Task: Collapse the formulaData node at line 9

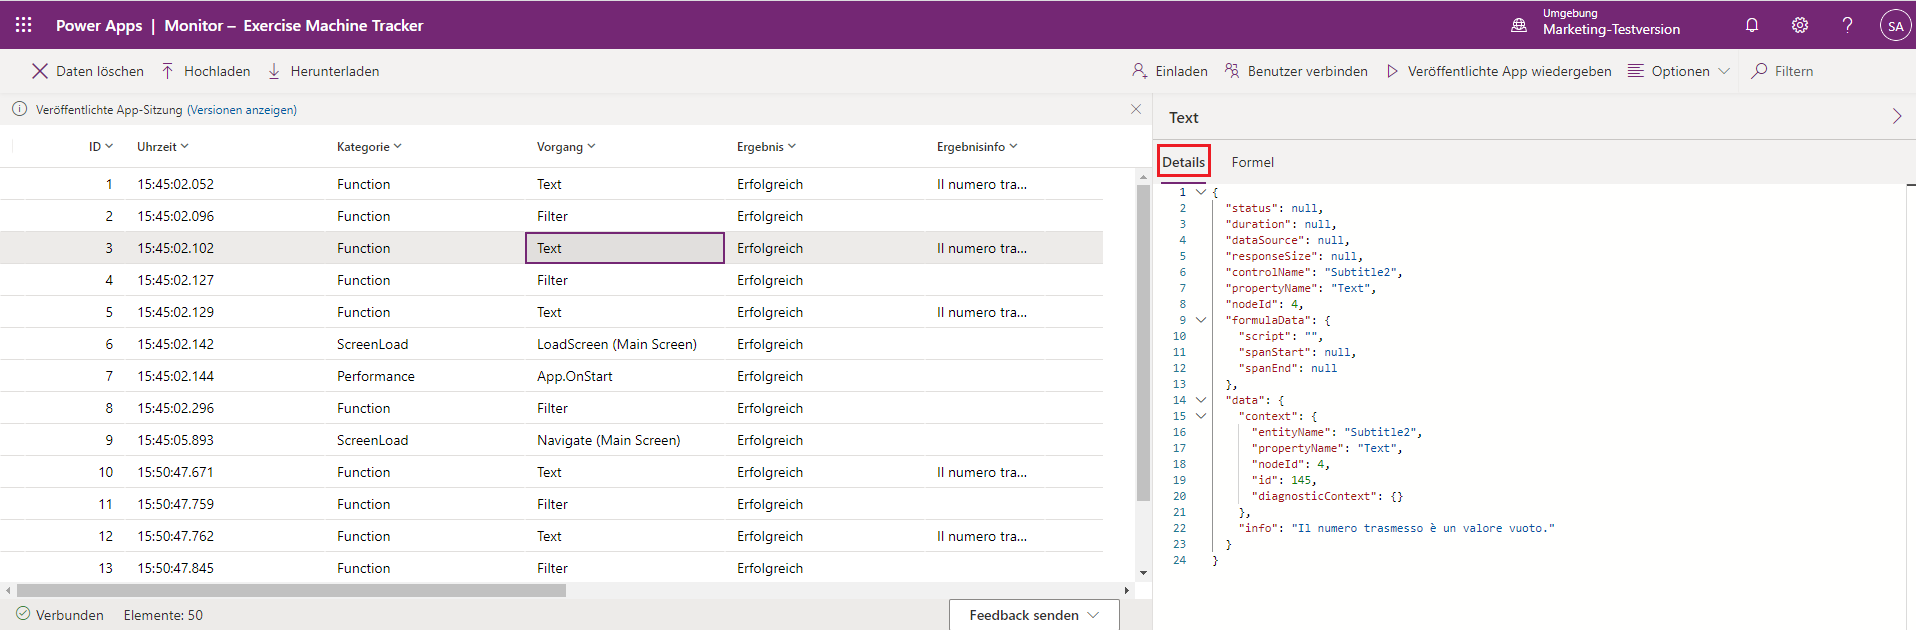Action: tap(1201, 320)
